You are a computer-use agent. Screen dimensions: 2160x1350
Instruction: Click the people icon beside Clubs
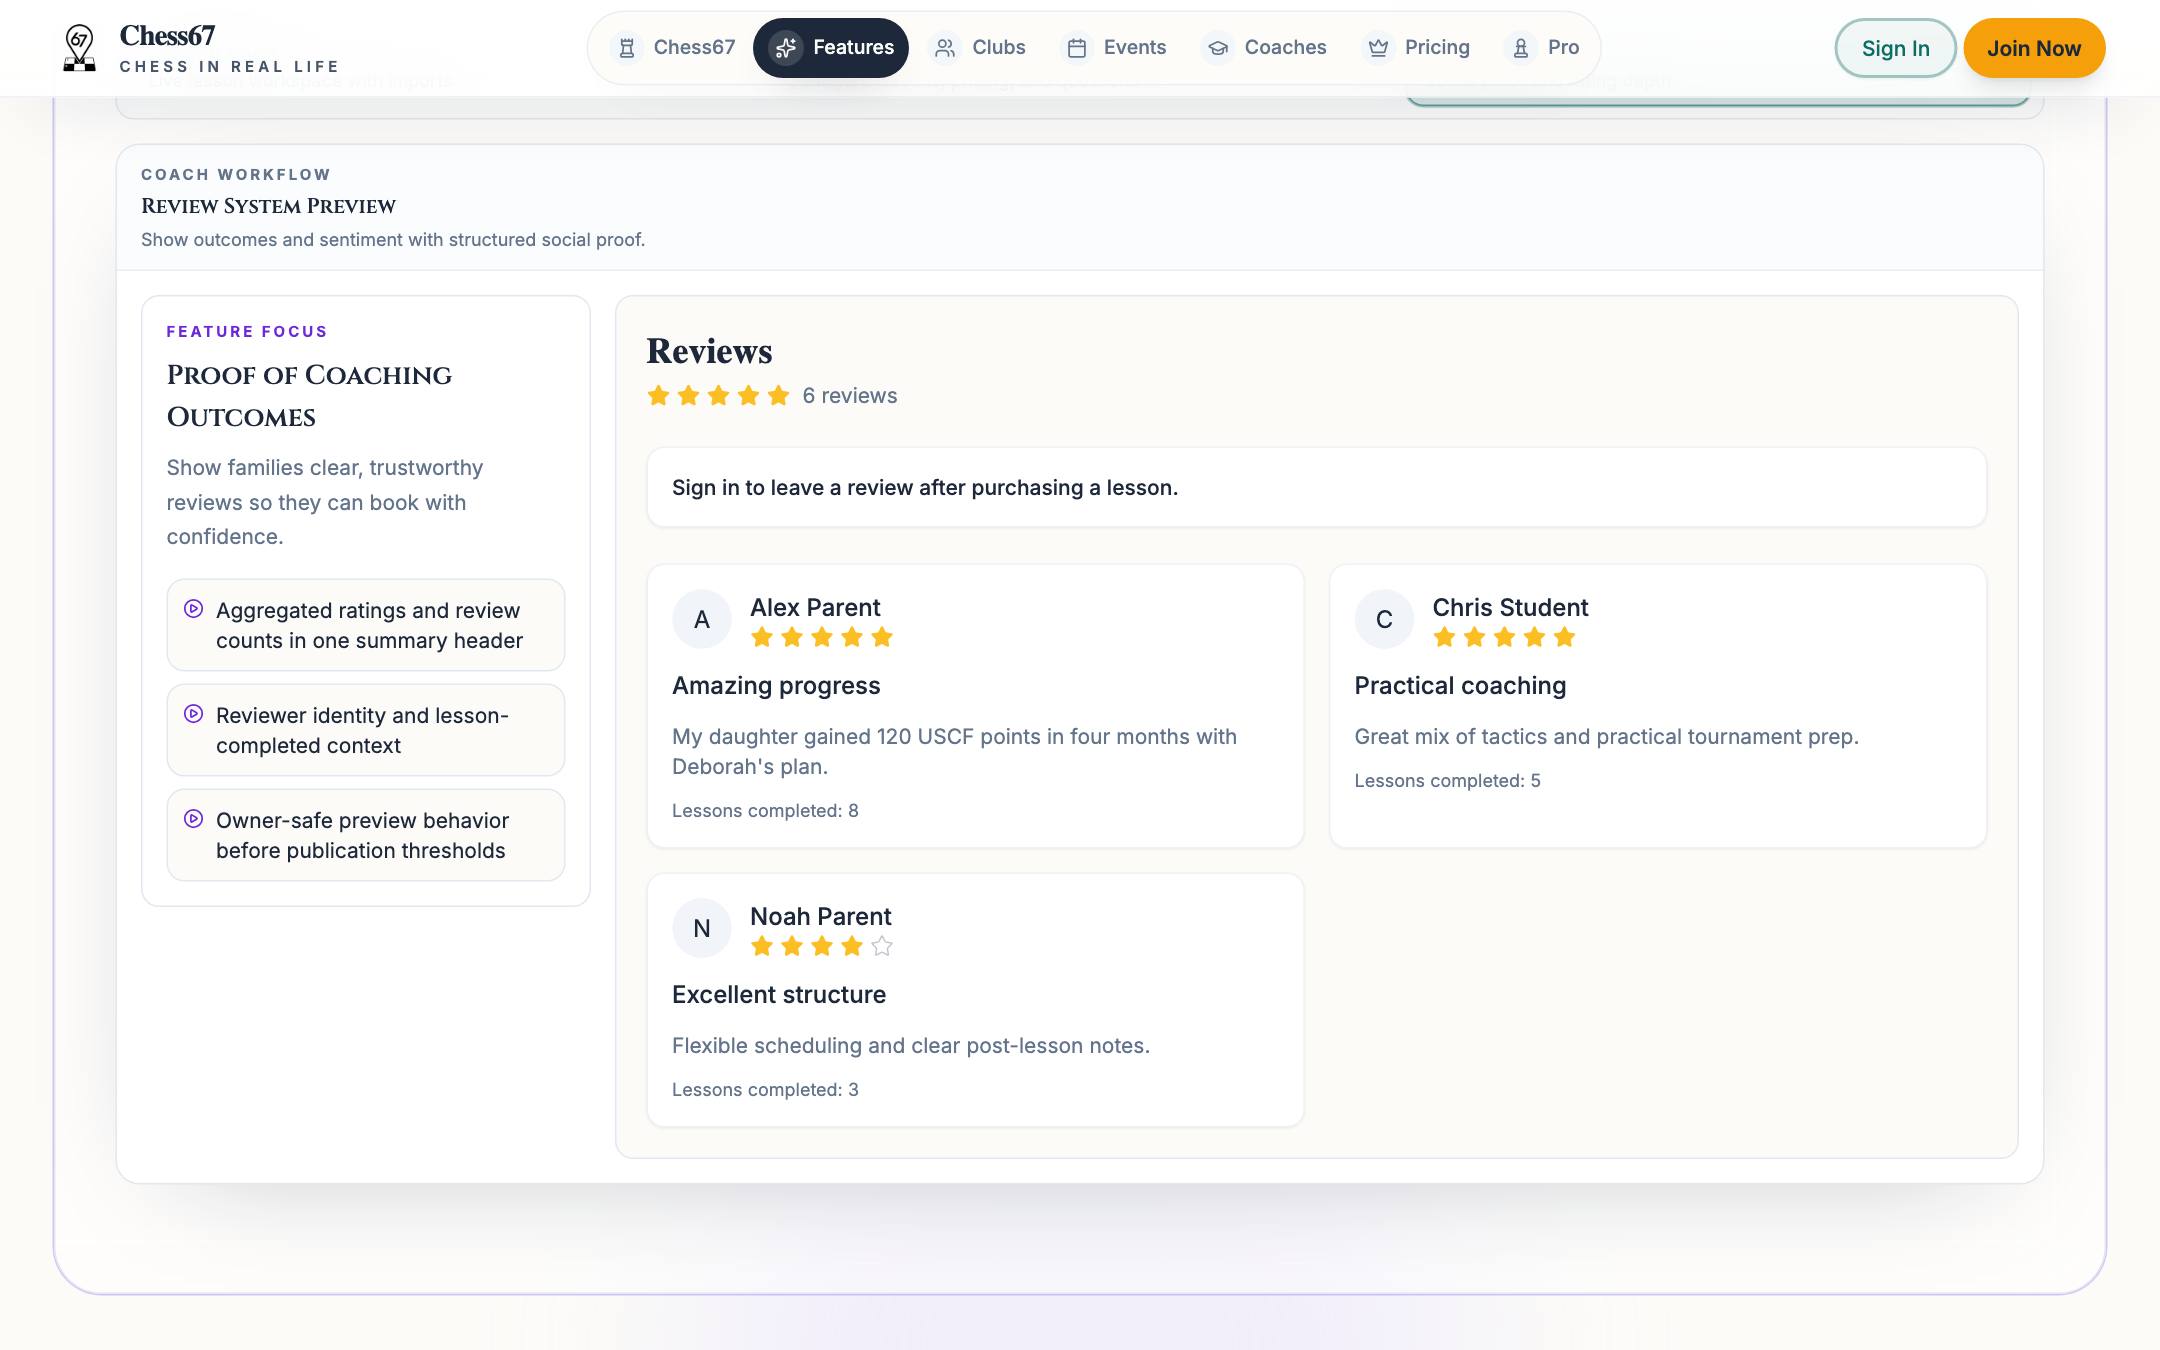[x=945, y=48]
